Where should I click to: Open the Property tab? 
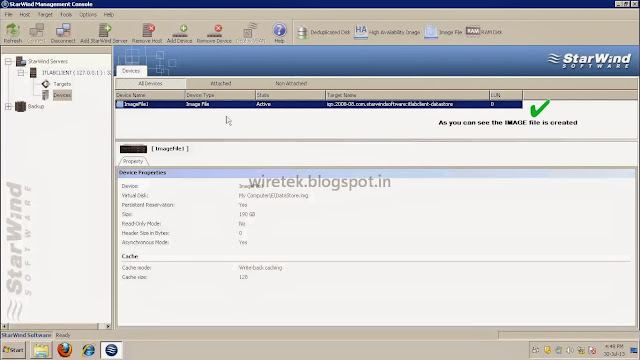[133, 161]
